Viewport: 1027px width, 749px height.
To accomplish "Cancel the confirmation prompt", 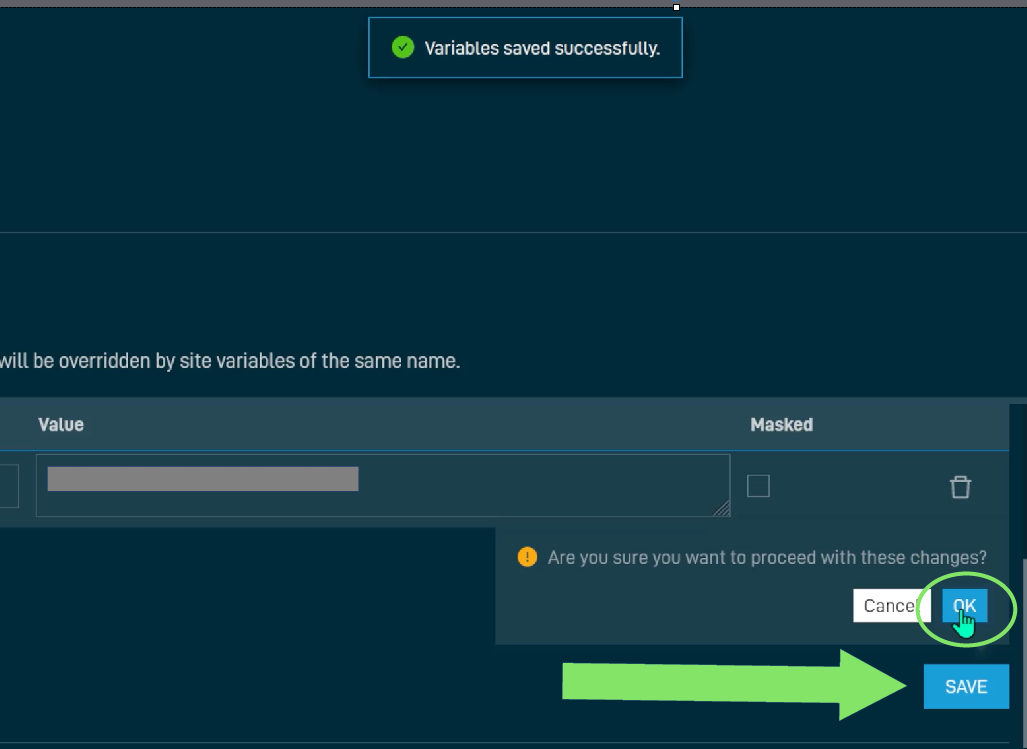I will [891, 606].
